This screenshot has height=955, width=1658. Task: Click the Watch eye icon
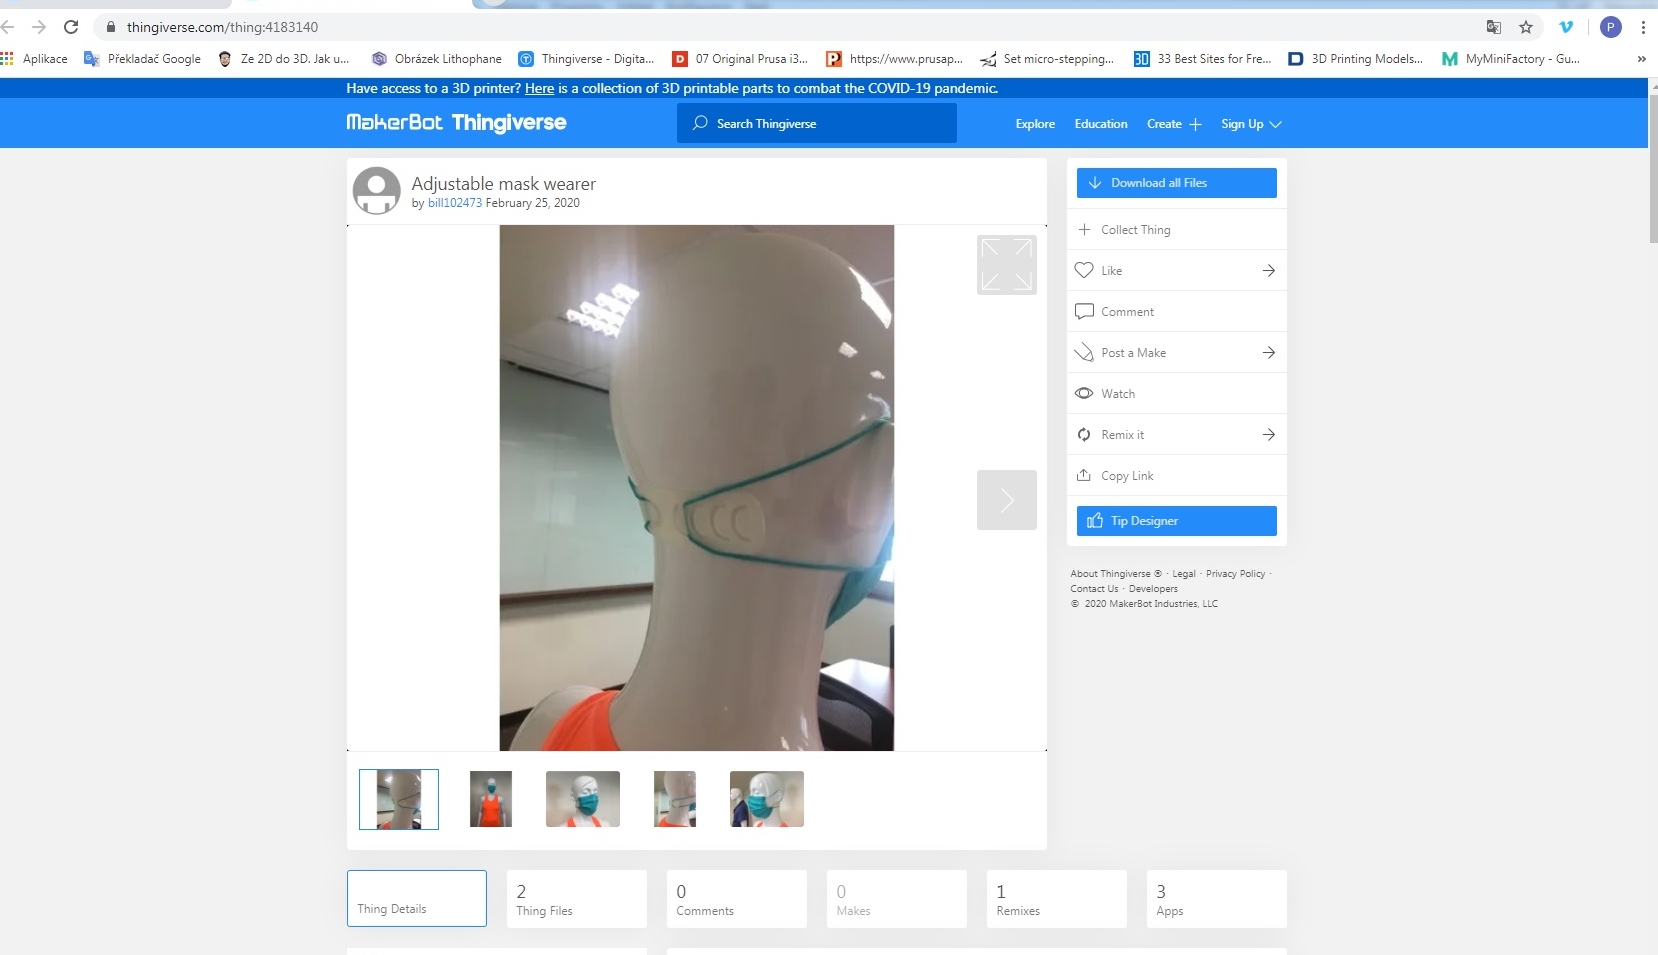(1084, 393)
